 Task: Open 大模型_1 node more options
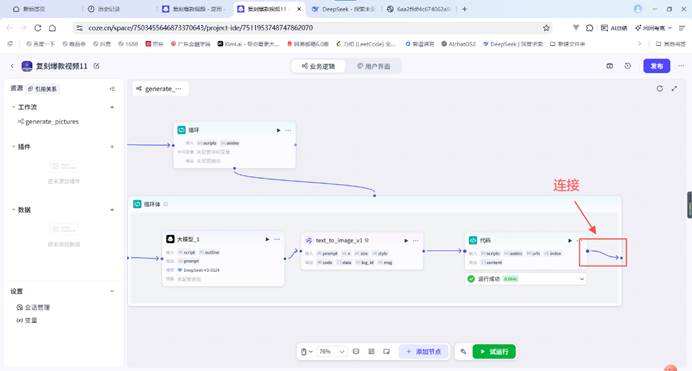point(277,239)
